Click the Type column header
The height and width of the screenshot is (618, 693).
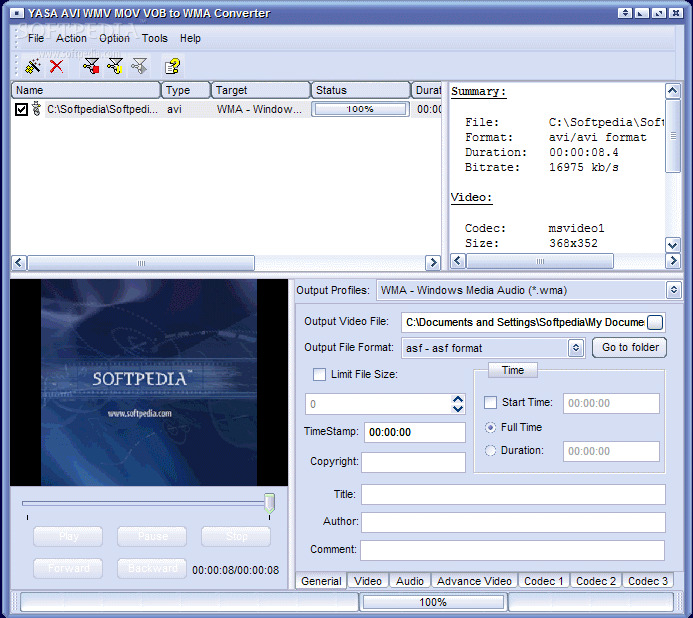(186, 90)
